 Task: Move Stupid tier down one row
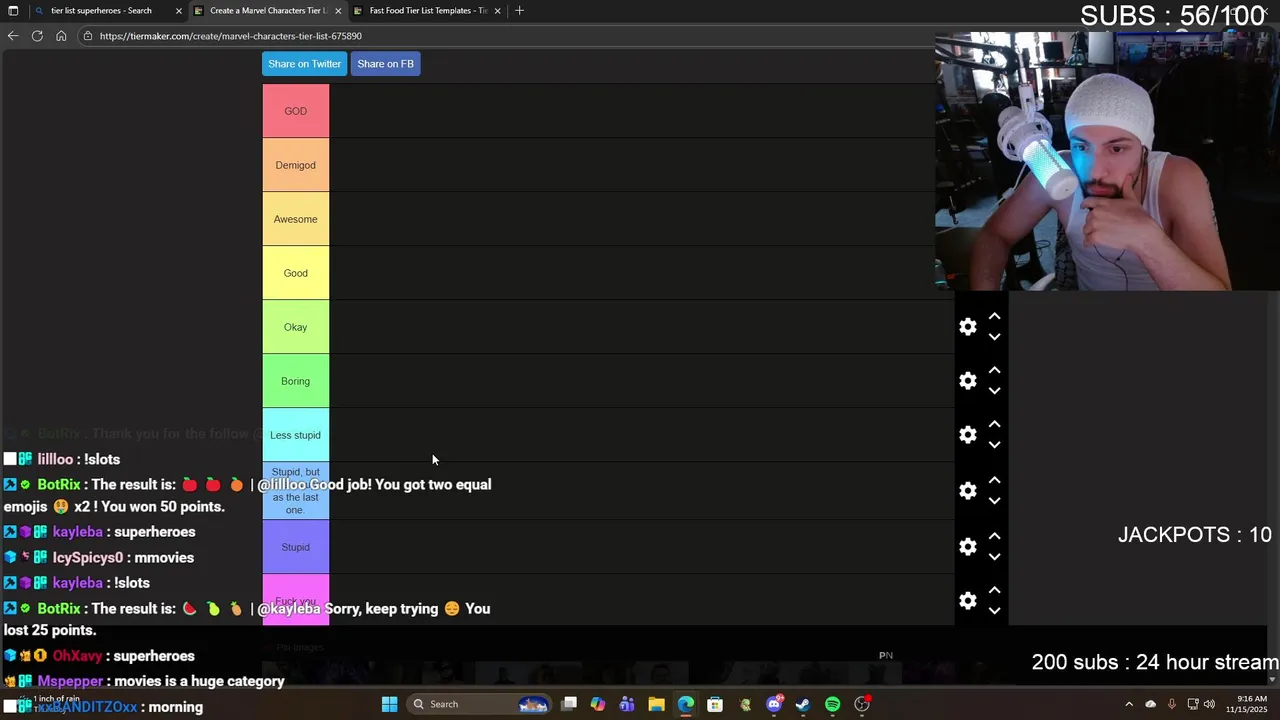(x=994, y=557)
